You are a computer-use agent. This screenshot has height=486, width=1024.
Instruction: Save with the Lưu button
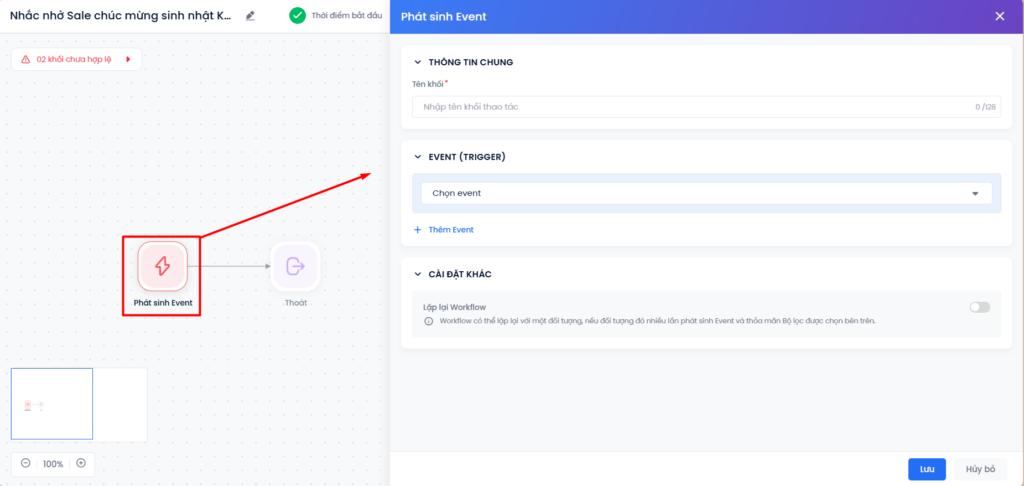[x=927, y=469]
